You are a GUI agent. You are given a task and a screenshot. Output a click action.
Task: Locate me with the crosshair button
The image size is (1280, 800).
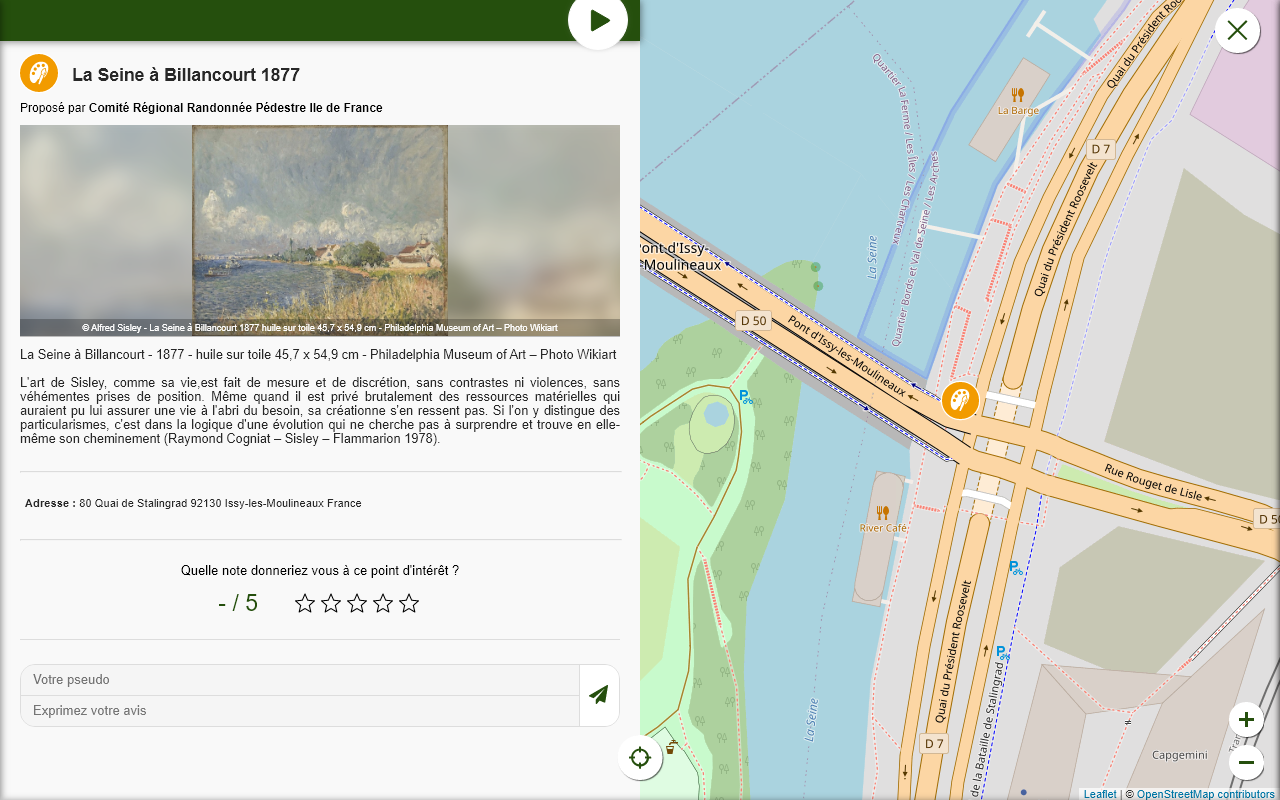(640, 758)
